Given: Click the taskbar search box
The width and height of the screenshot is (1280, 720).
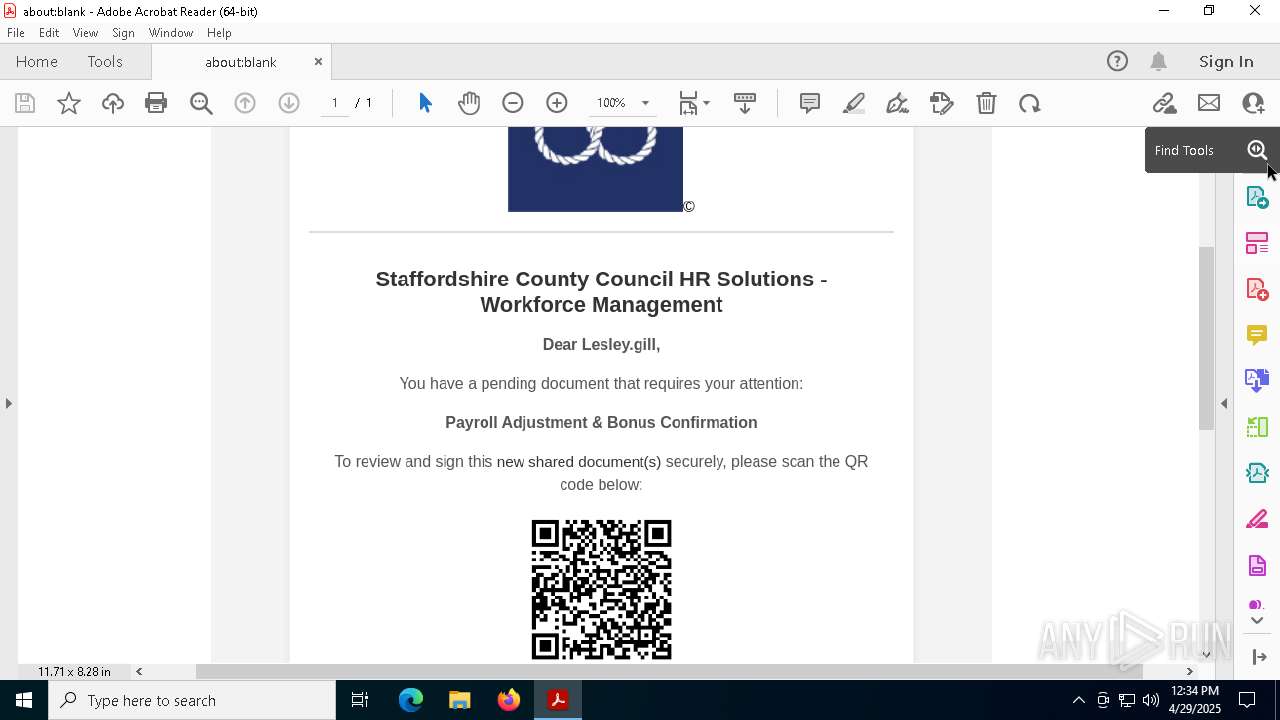Looking at the screenshot, I should pyautogui.click(x=192, y=700).
